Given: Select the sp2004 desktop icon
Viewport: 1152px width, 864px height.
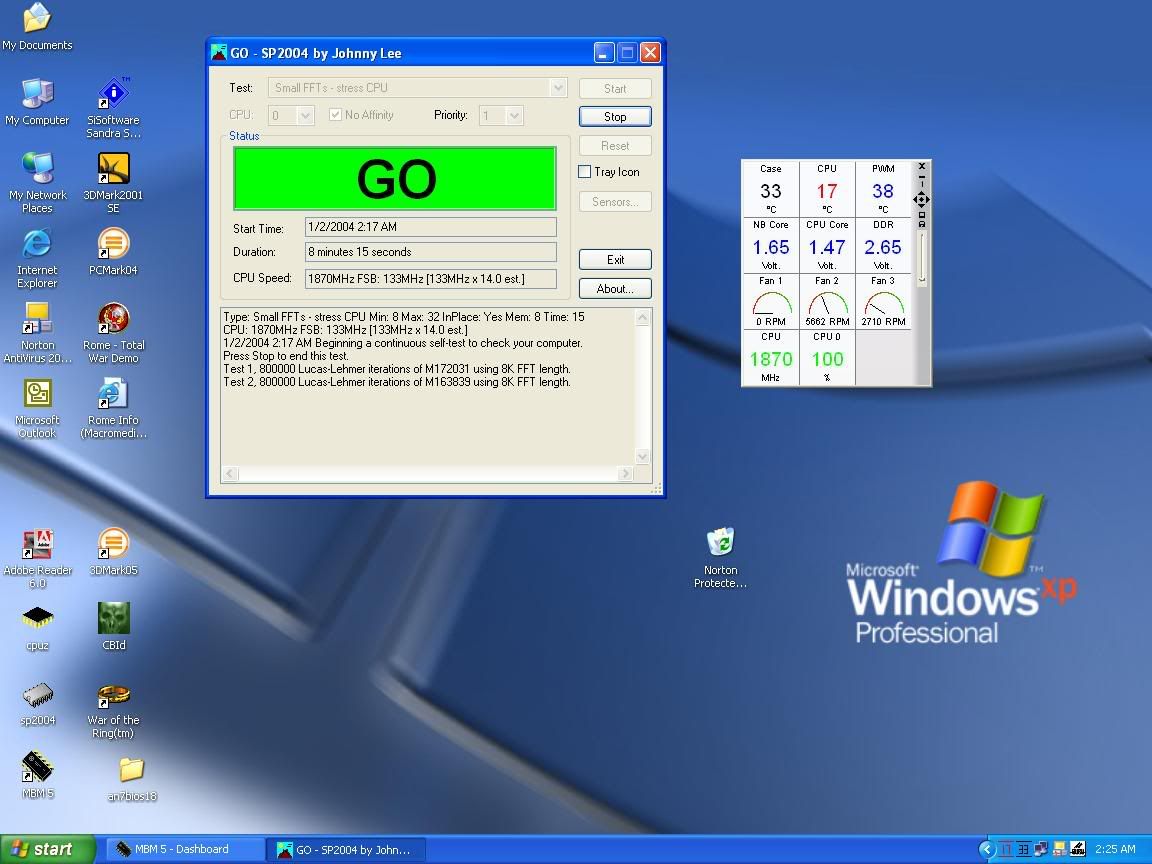Looking at the screenshot, I should 37,695.
